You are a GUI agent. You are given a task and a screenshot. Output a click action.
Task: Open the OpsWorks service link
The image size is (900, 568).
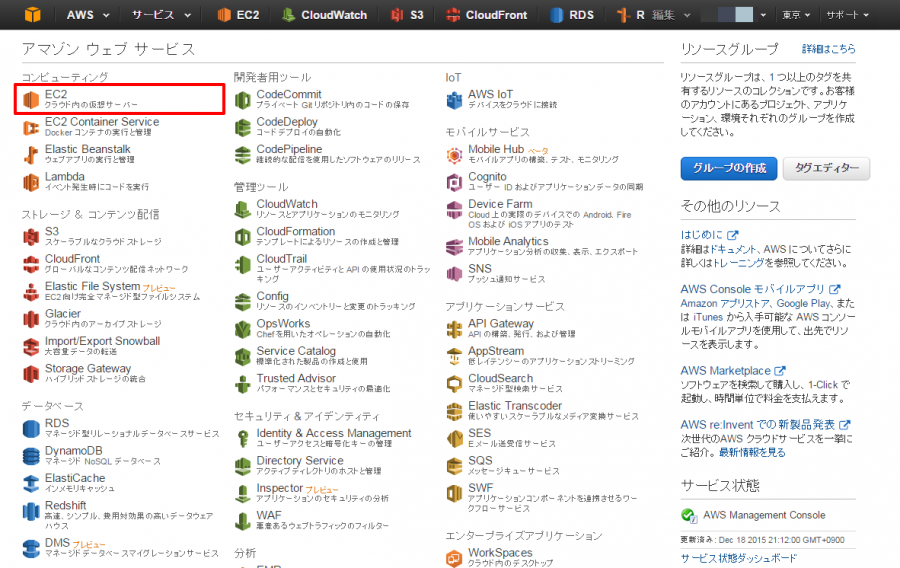[283, 324]
